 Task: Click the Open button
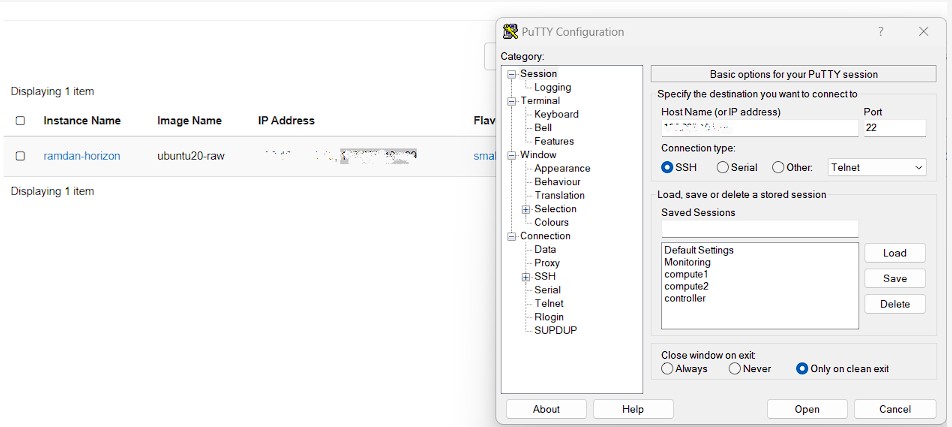pyautogui.click(x=807, y=409)
